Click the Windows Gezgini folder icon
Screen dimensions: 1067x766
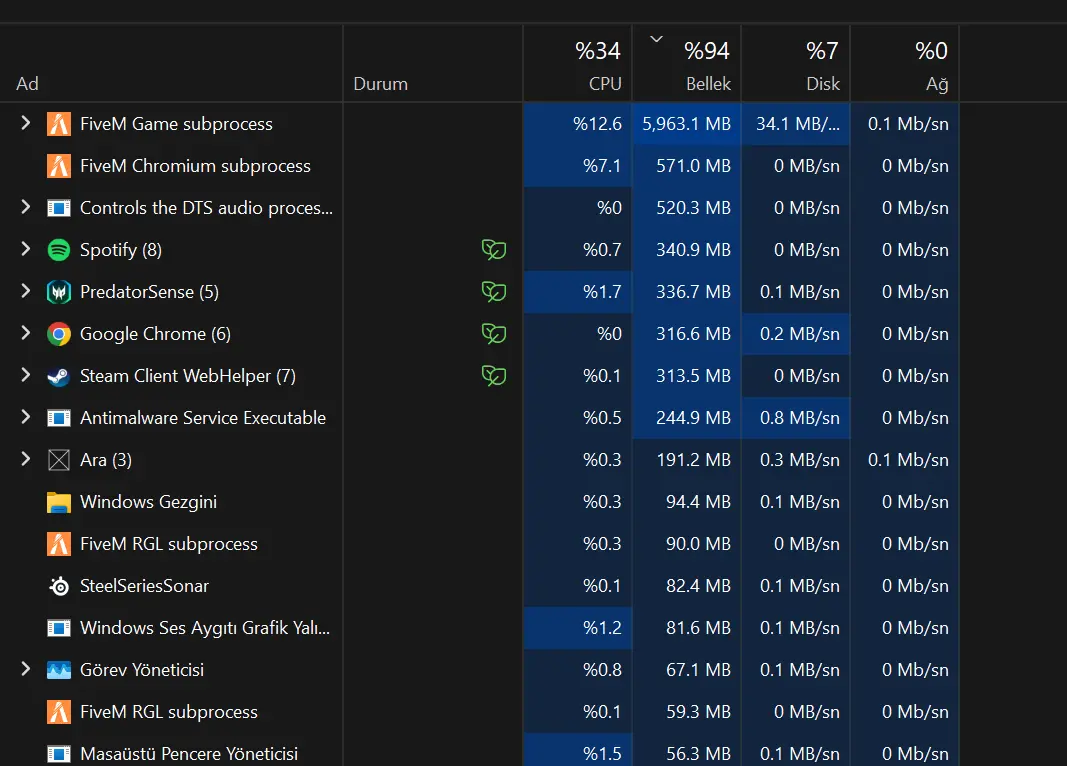coord(59,503)
